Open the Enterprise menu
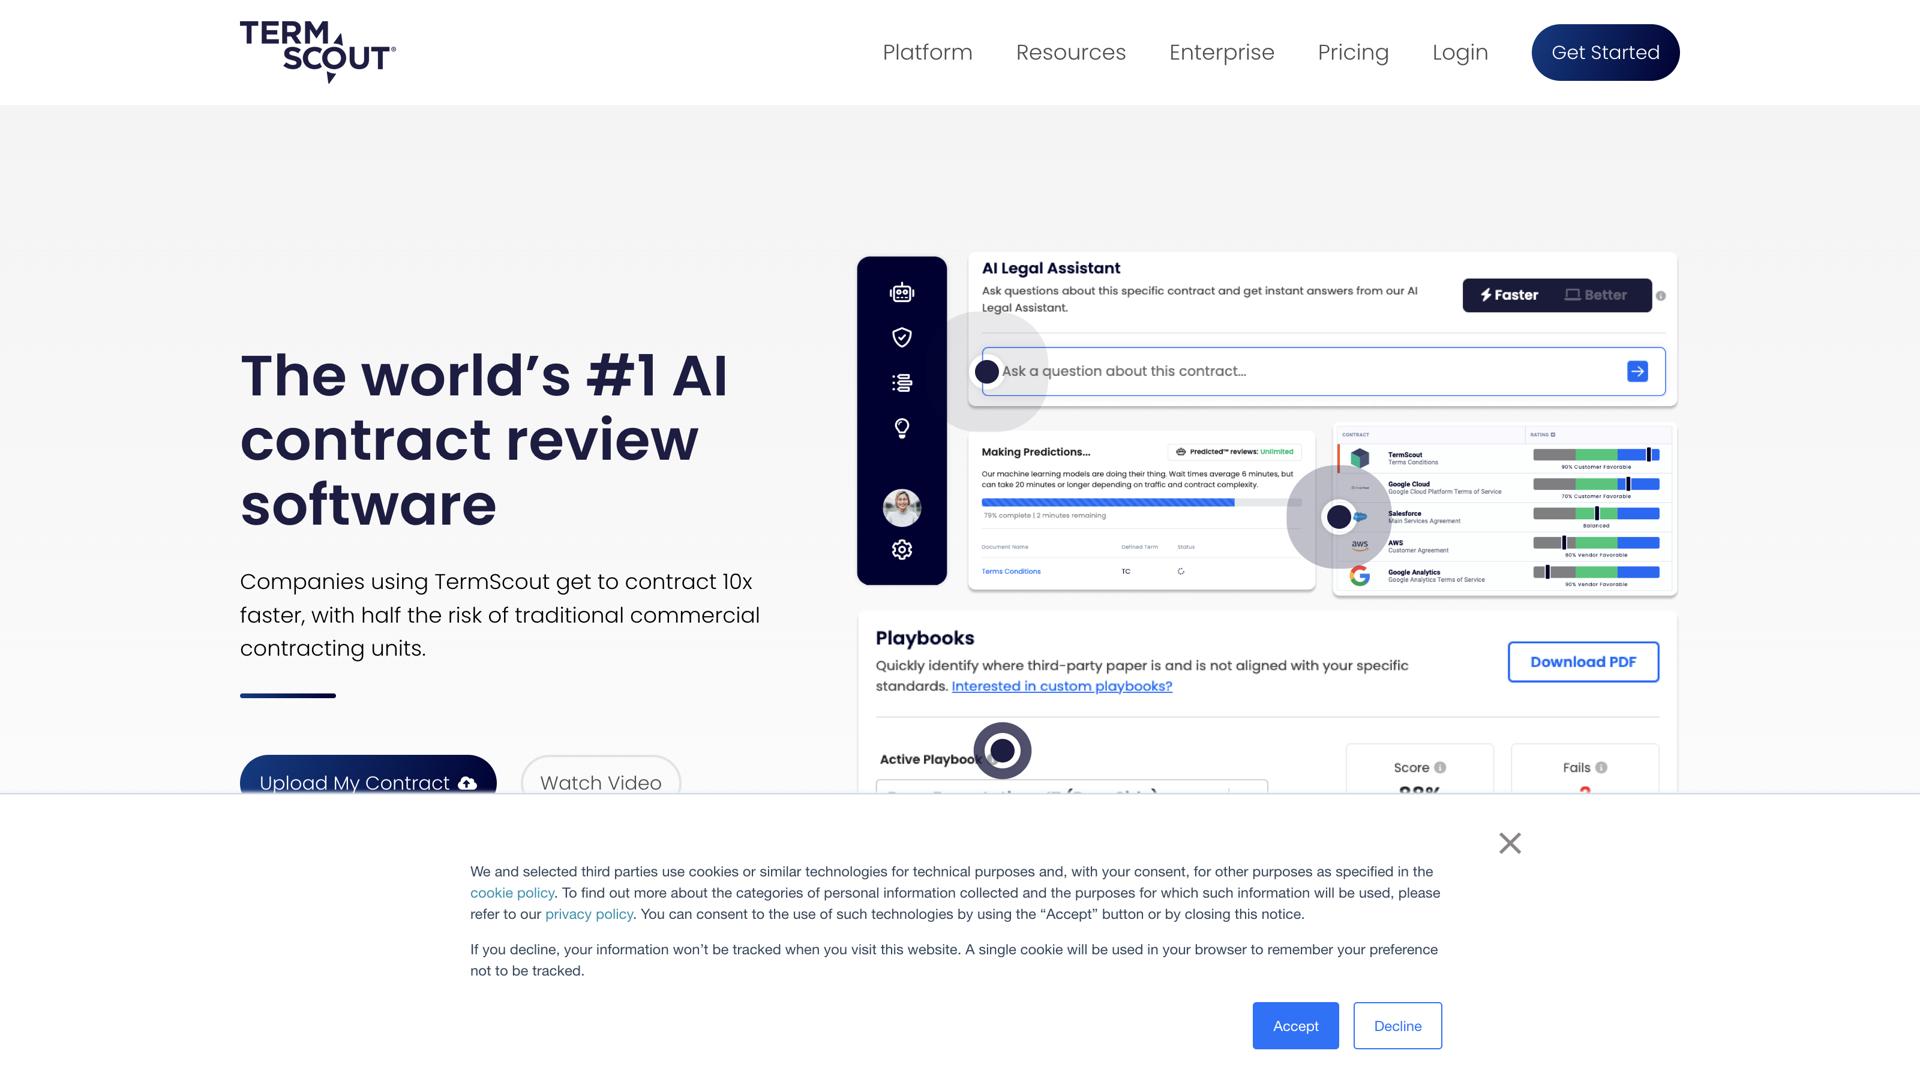Screen dimensions: 1920x1080 click(x=1221, y=53)
